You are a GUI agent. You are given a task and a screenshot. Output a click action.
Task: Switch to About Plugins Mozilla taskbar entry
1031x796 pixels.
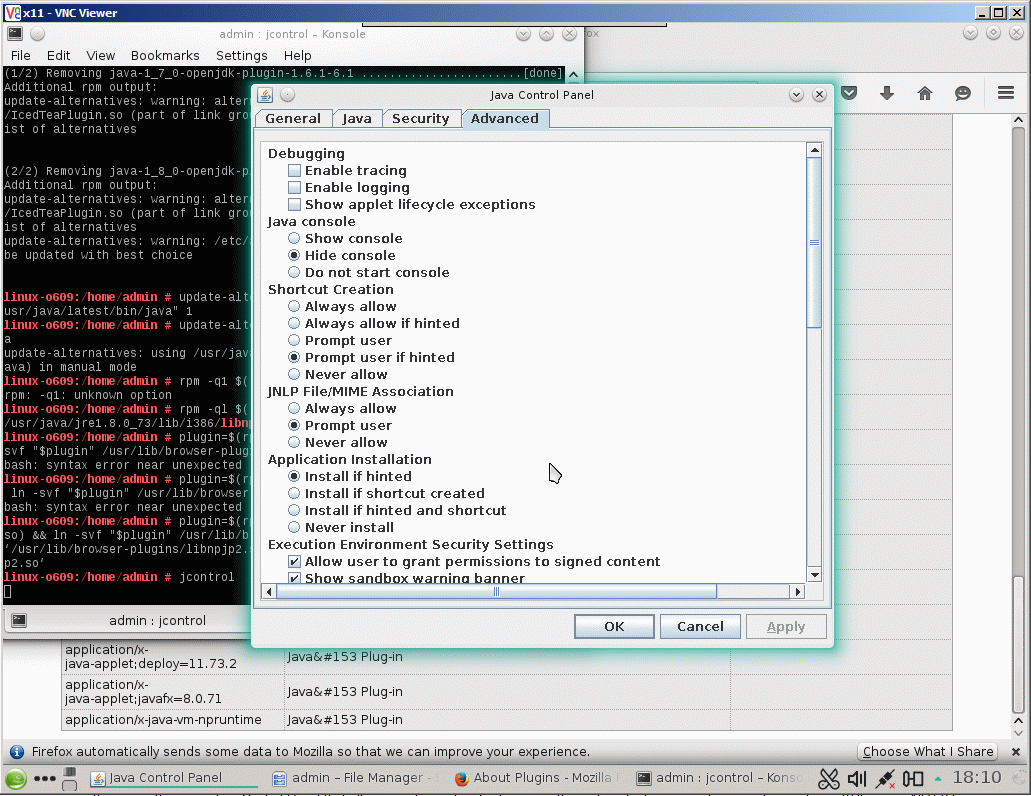[x=538, y=778]
